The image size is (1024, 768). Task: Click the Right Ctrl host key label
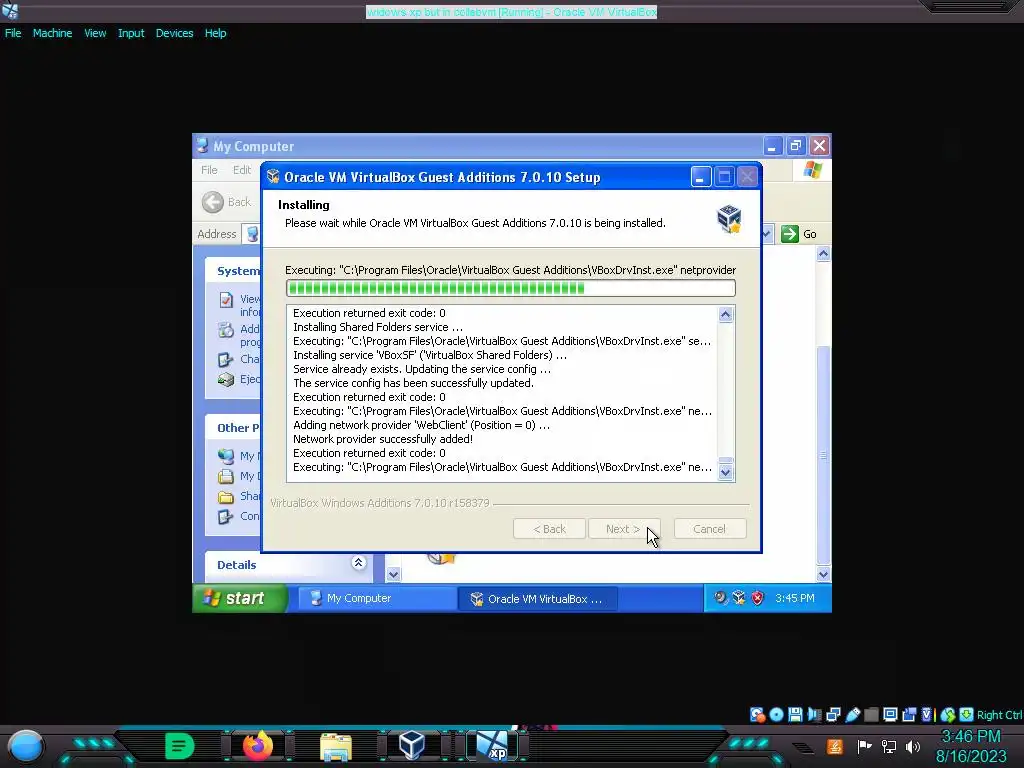tap(1000, 715)
